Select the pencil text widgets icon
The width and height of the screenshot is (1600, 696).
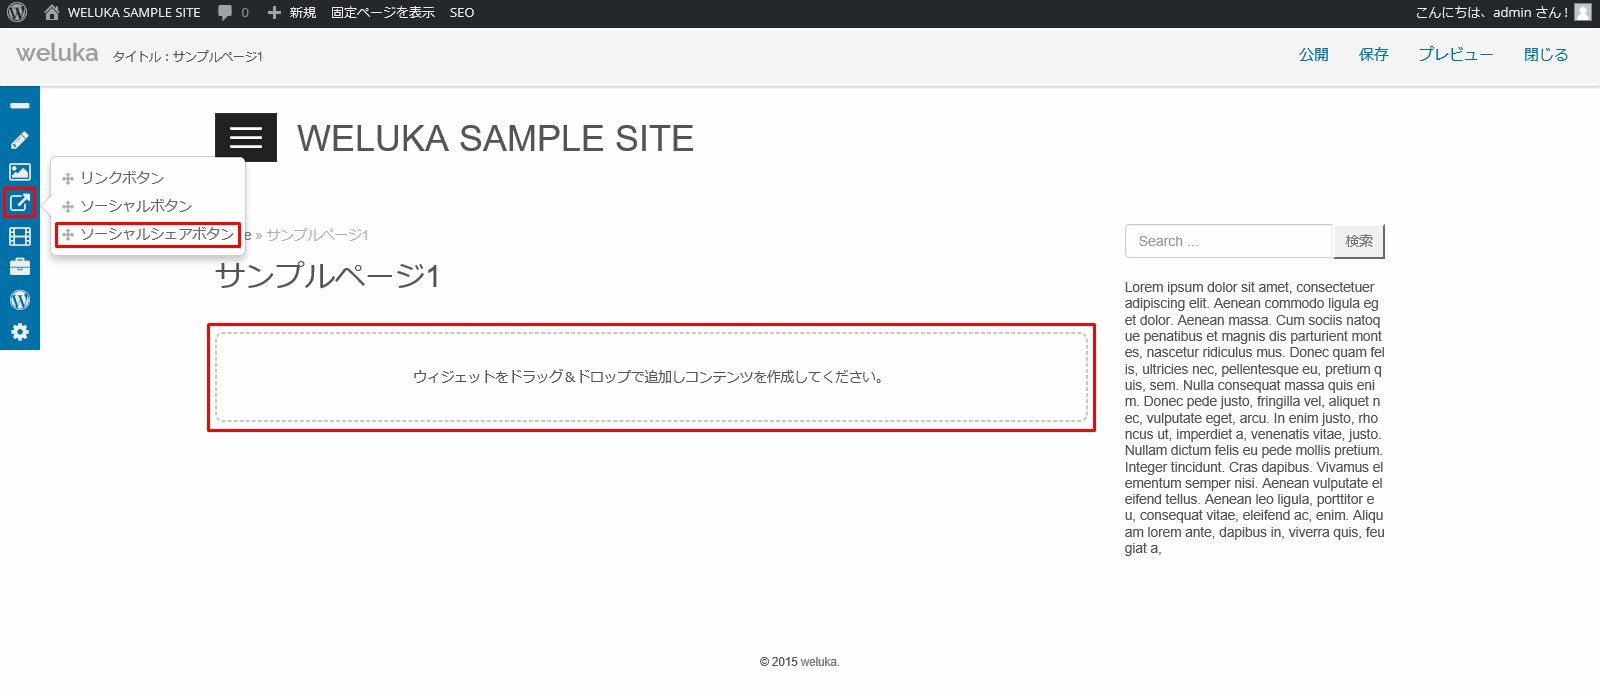coord(20,139)
